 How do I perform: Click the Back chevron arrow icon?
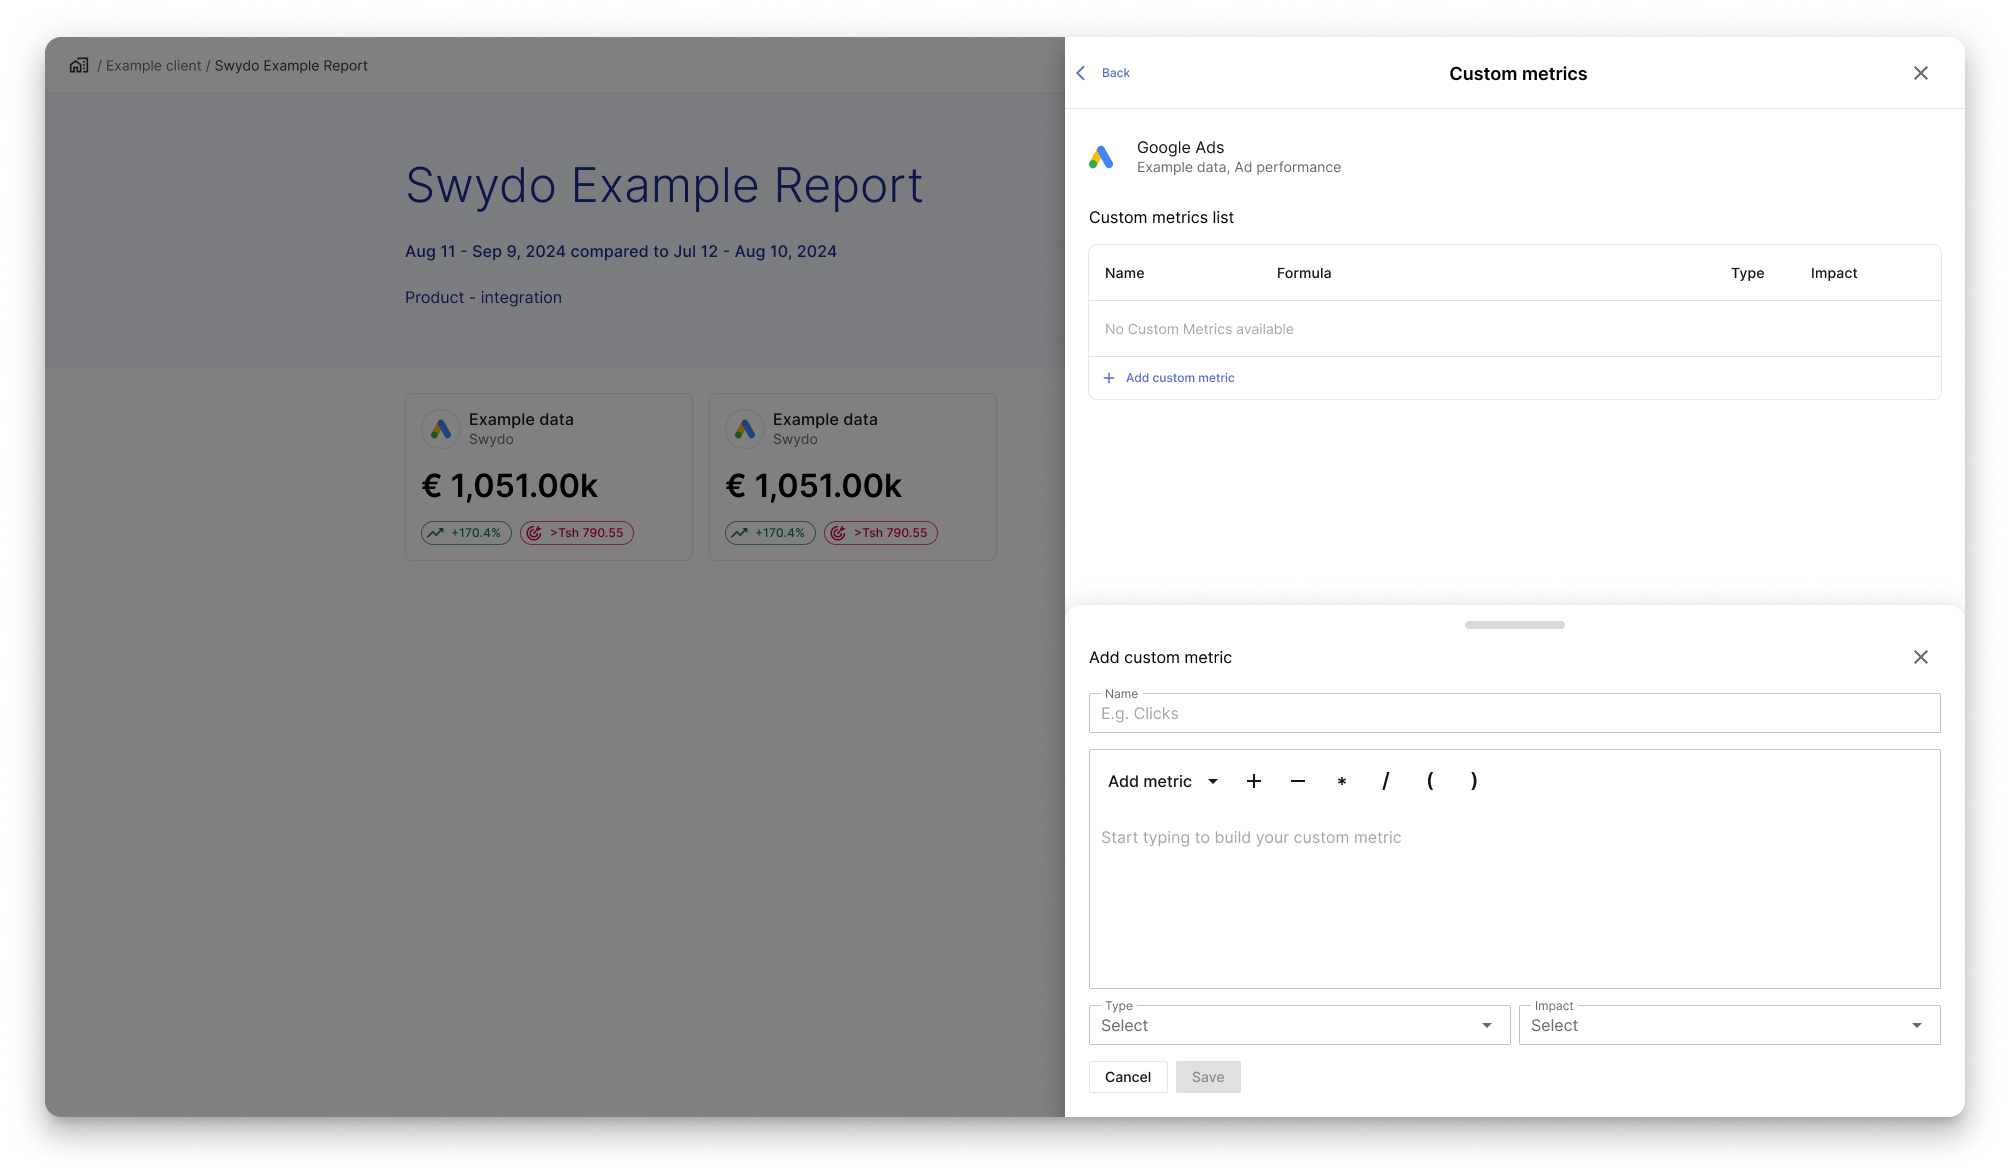pos(1080,73)
